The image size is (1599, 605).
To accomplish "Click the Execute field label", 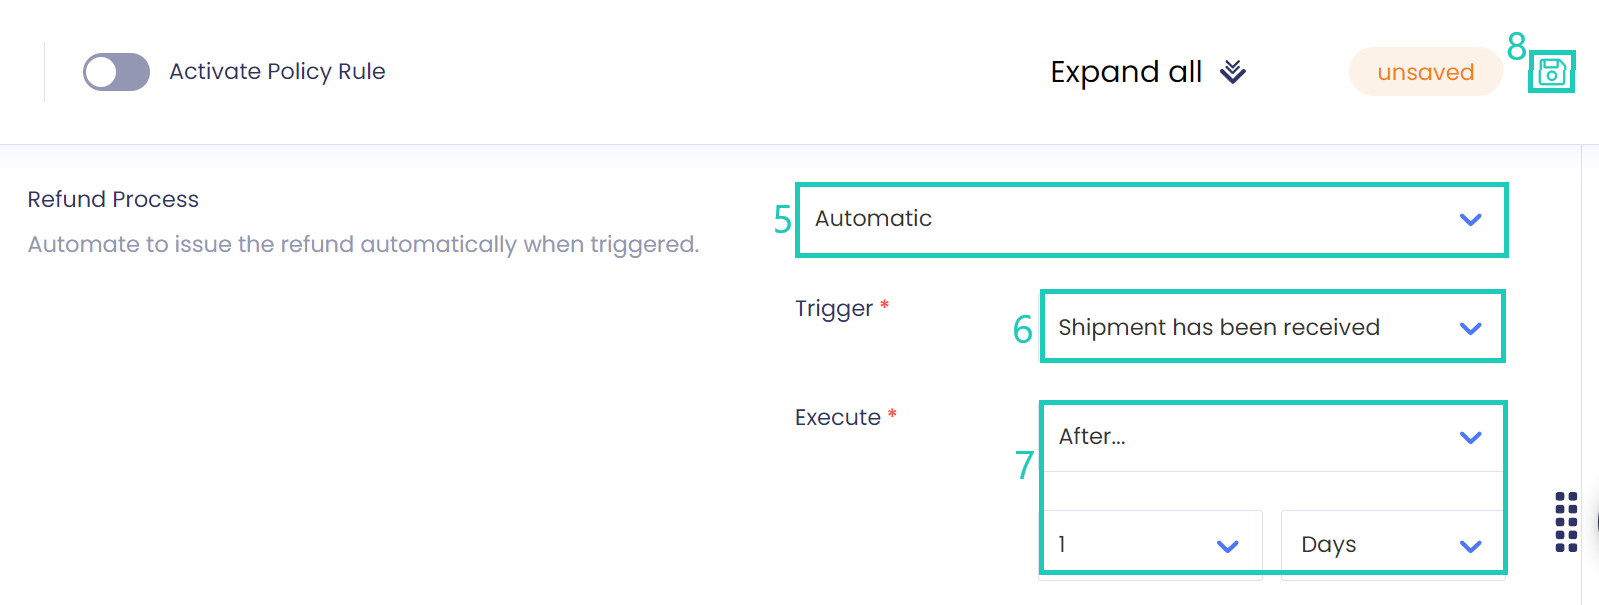I will [838, 417].
